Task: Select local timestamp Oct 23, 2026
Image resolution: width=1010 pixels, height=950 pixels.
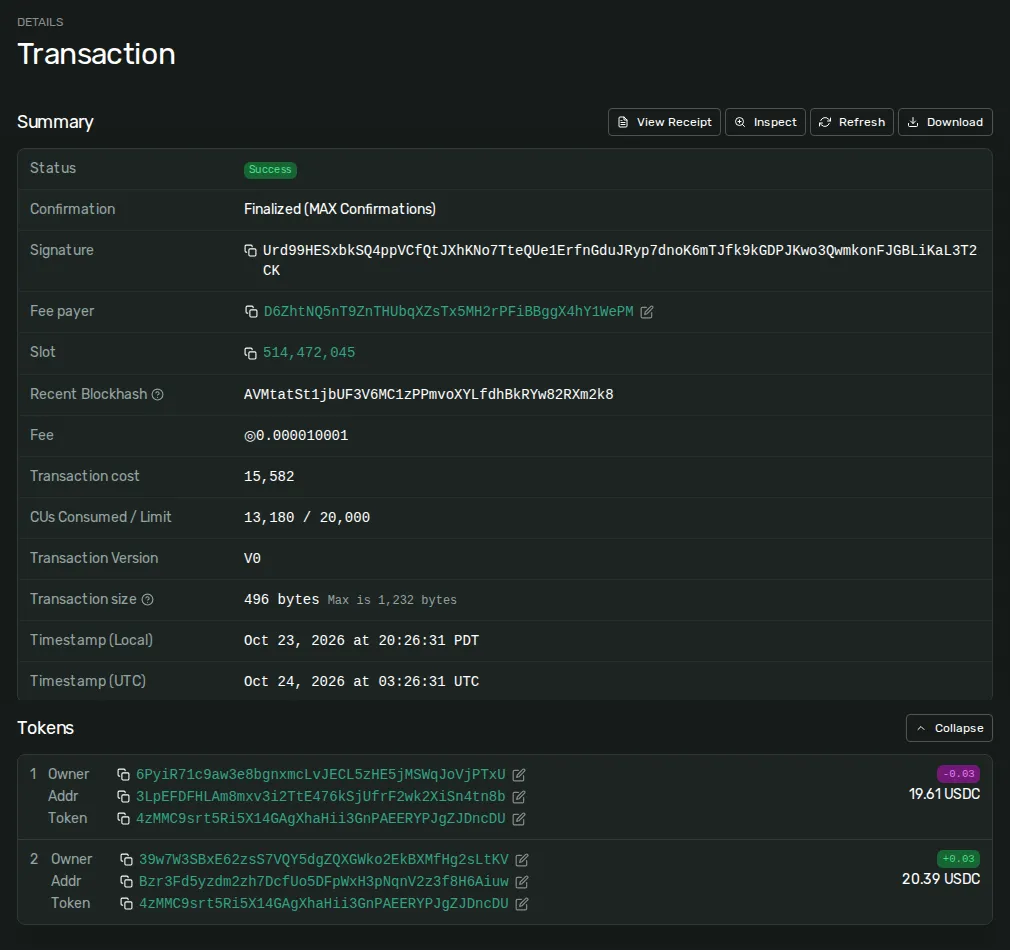Action: pos(361,641)
